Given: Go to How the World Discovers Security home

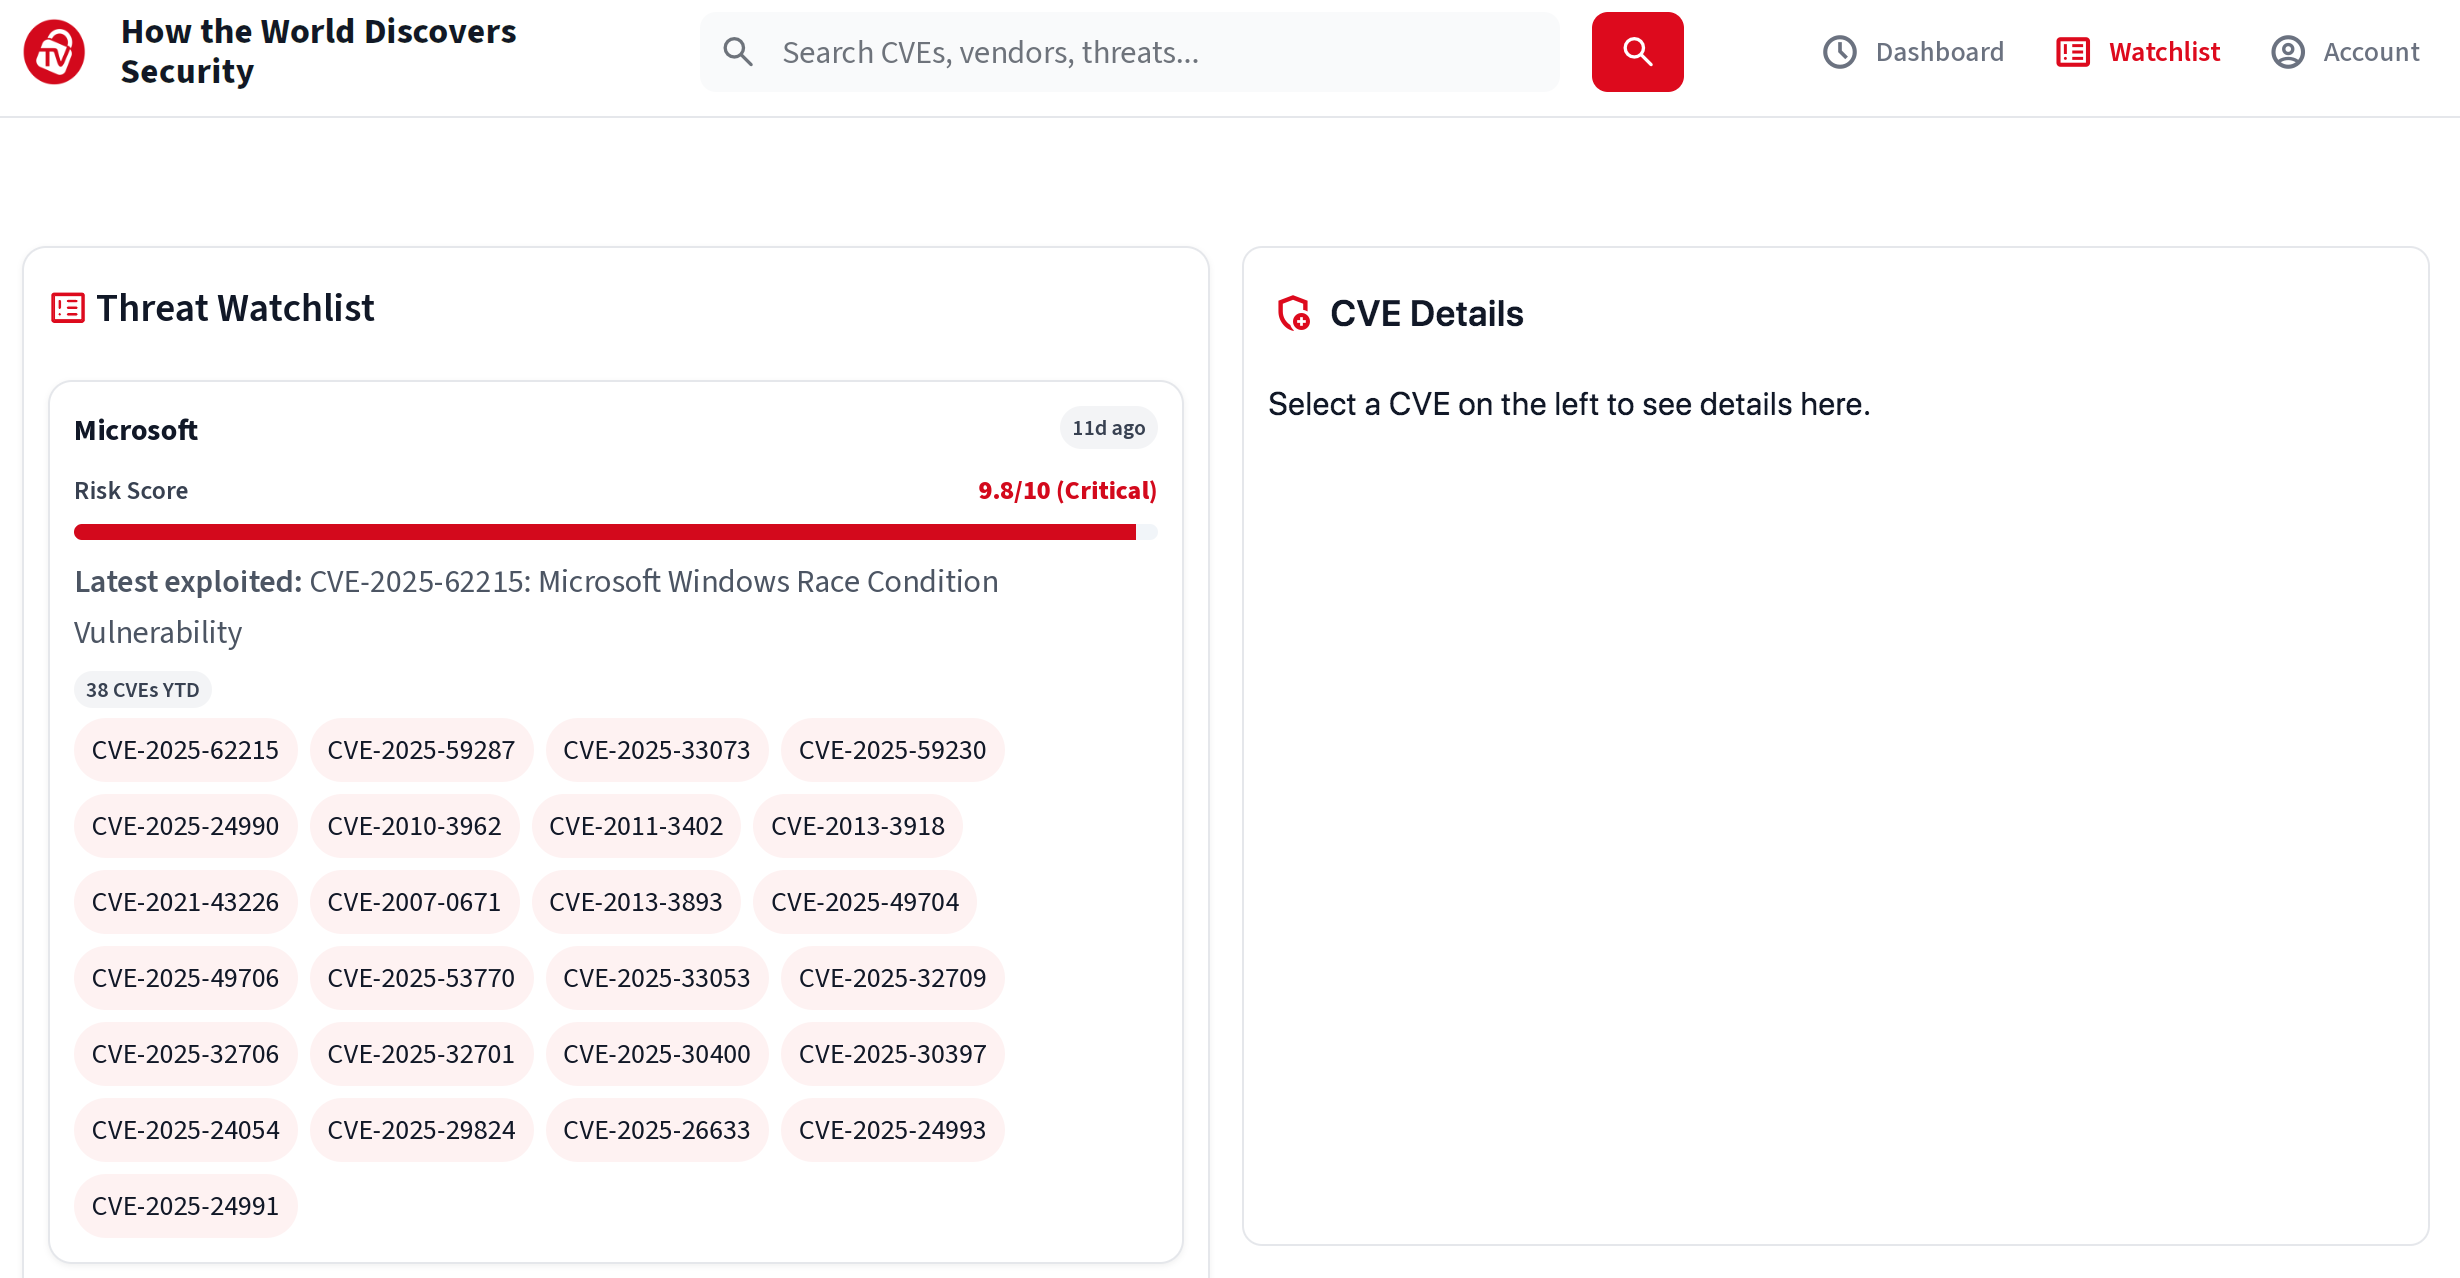Looking at the screenshot, I should (318, 52).
